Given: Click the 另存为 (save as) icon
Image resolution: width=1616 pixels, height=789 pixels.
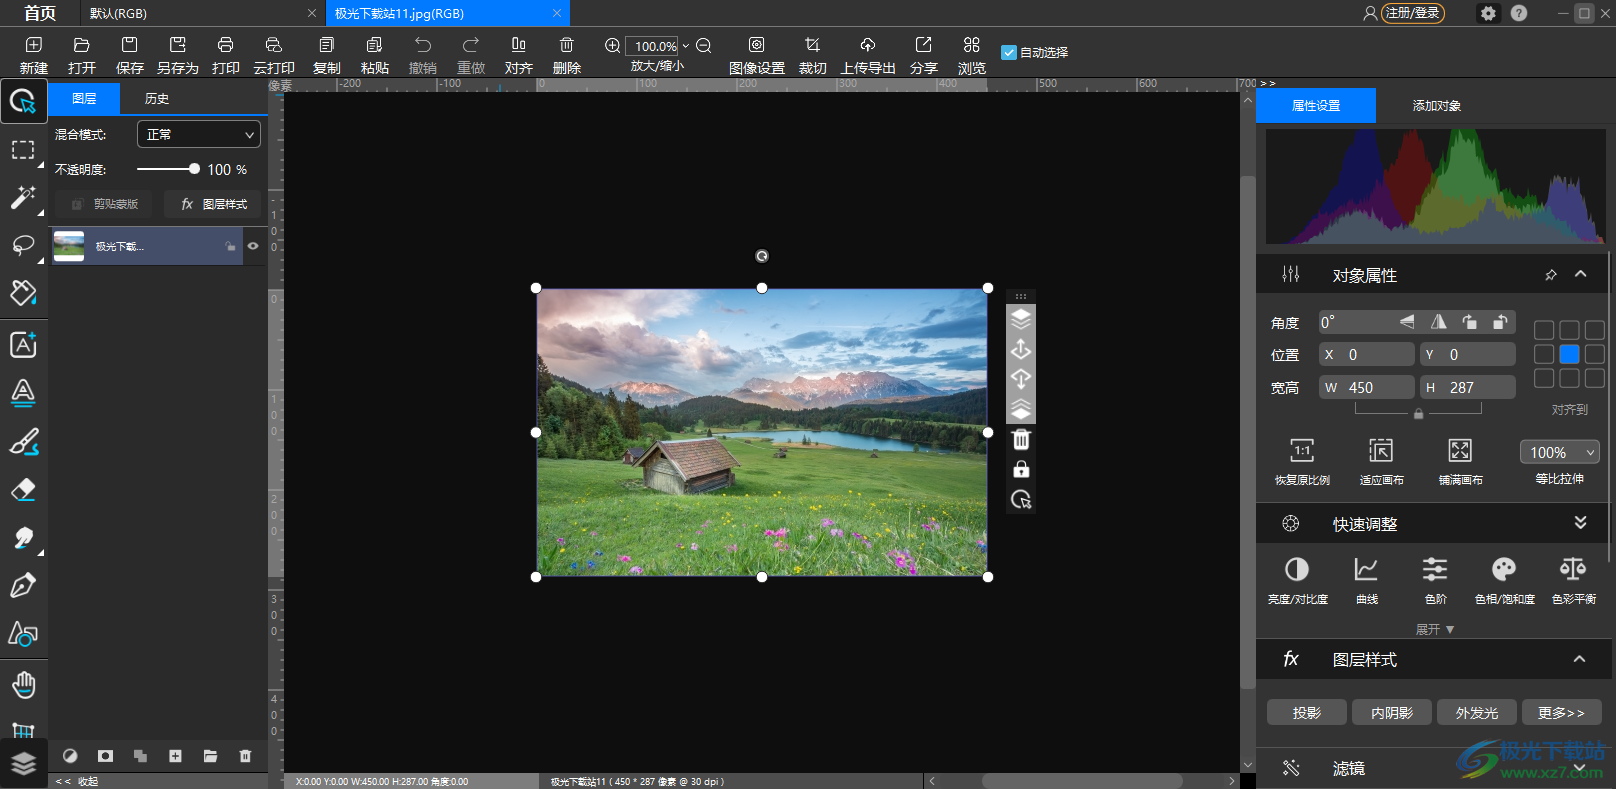Looking at the screenshot, I should click(x=178, y=45).
